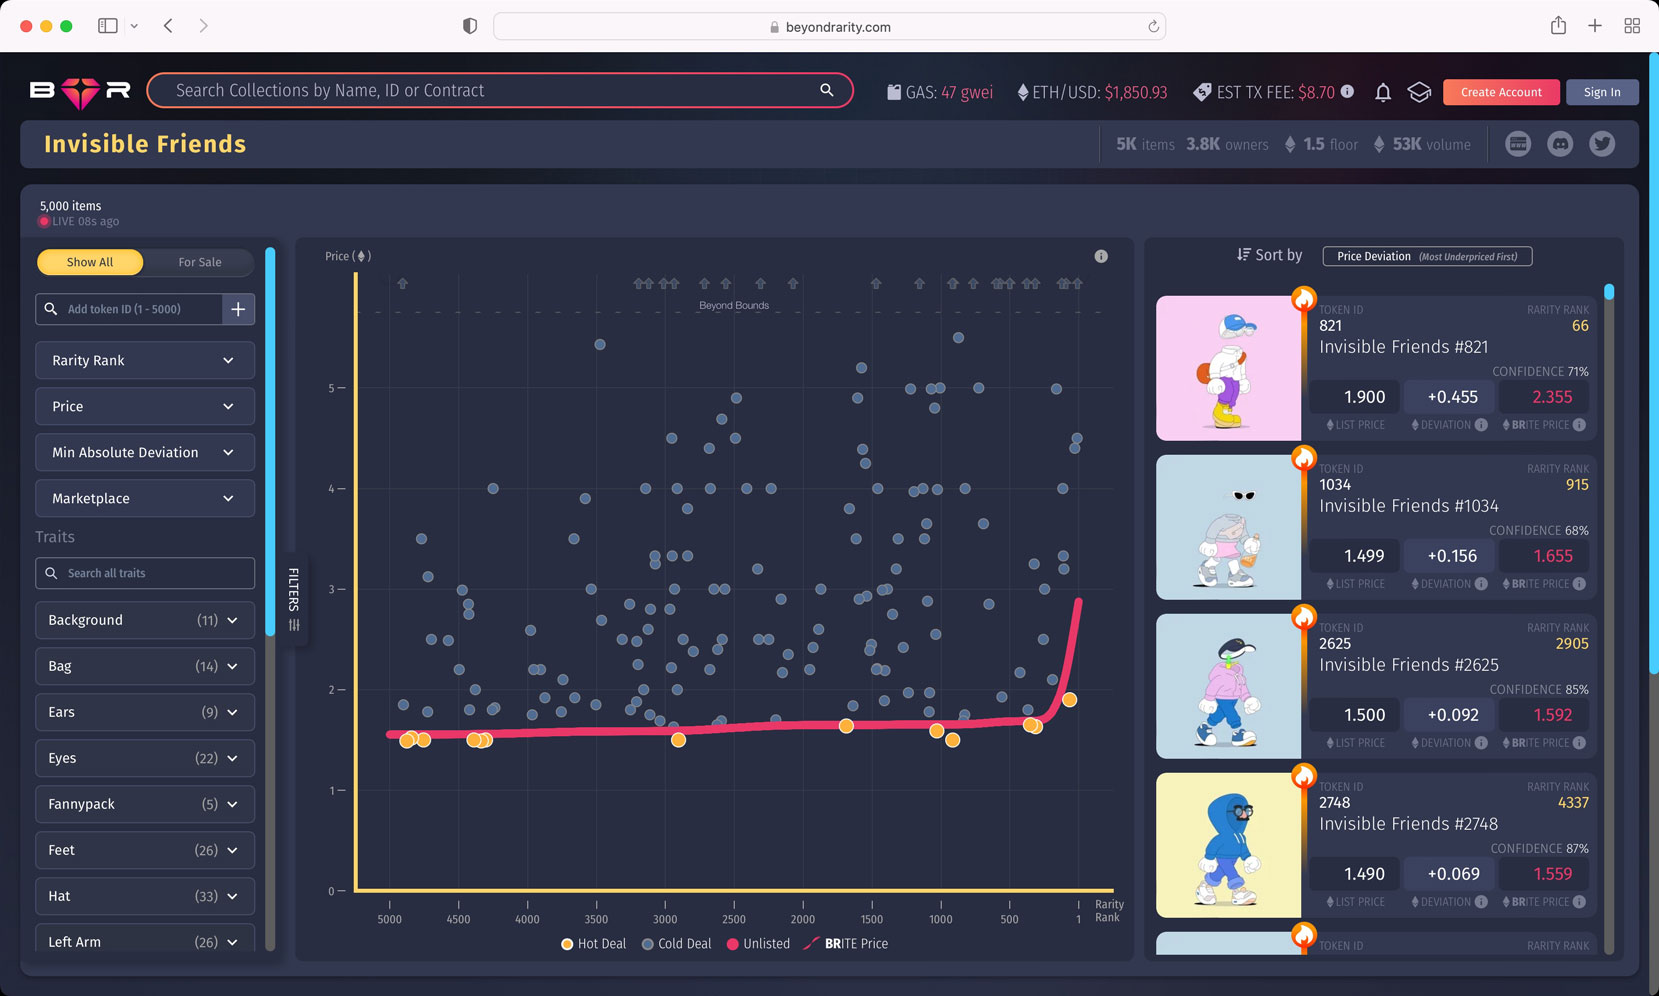Viewport: 1659px width, 996px height.
Task: Click the hot deal flame on #821 card
Action: [1303, 298]
